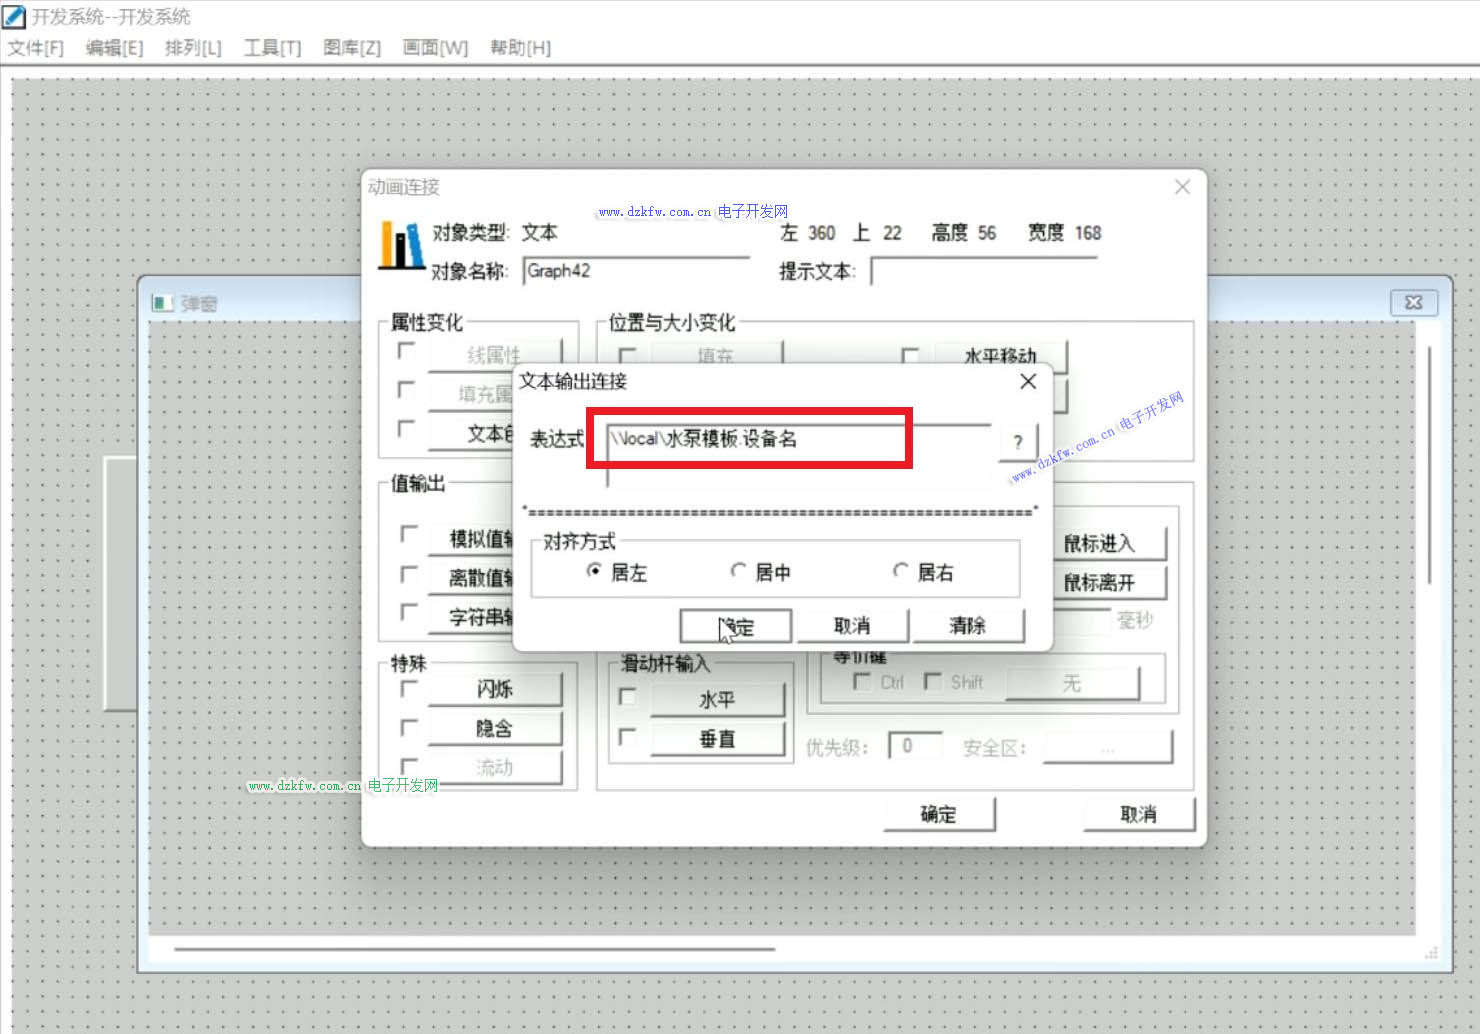Image resolution: width=1480 pixels, height=1034 pixels.
Task: Click the 提示文本 input field
Action: [984, 271]
